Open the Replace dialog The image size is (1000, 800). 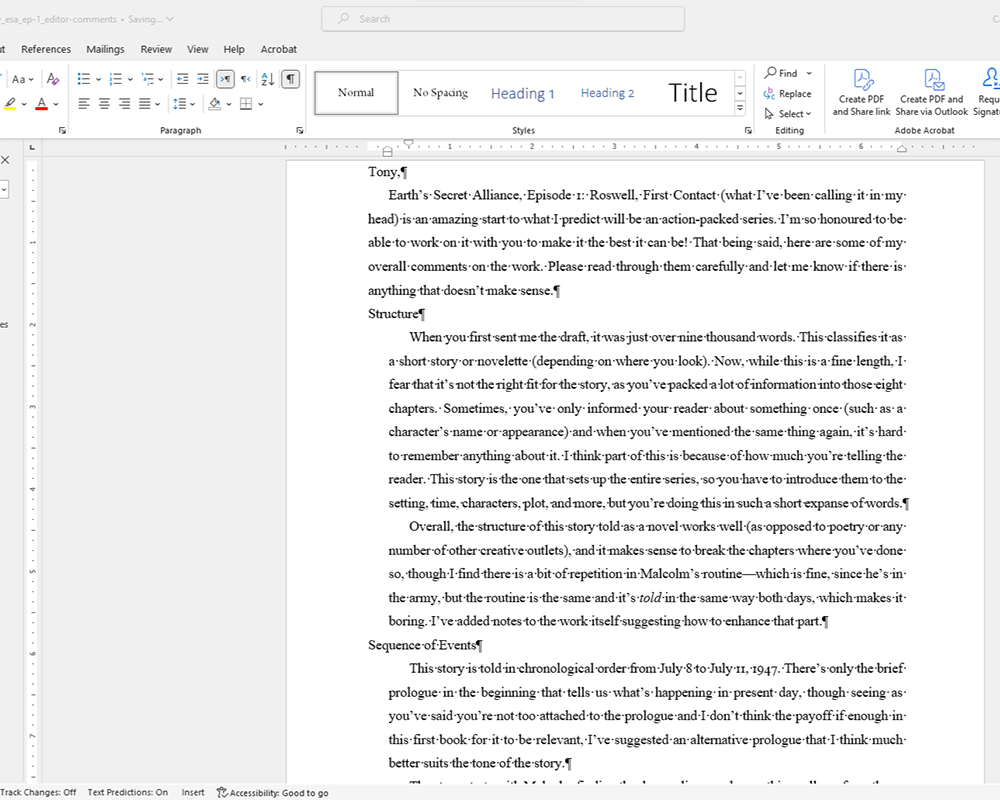pyautogui.click(x=788, y=94)
